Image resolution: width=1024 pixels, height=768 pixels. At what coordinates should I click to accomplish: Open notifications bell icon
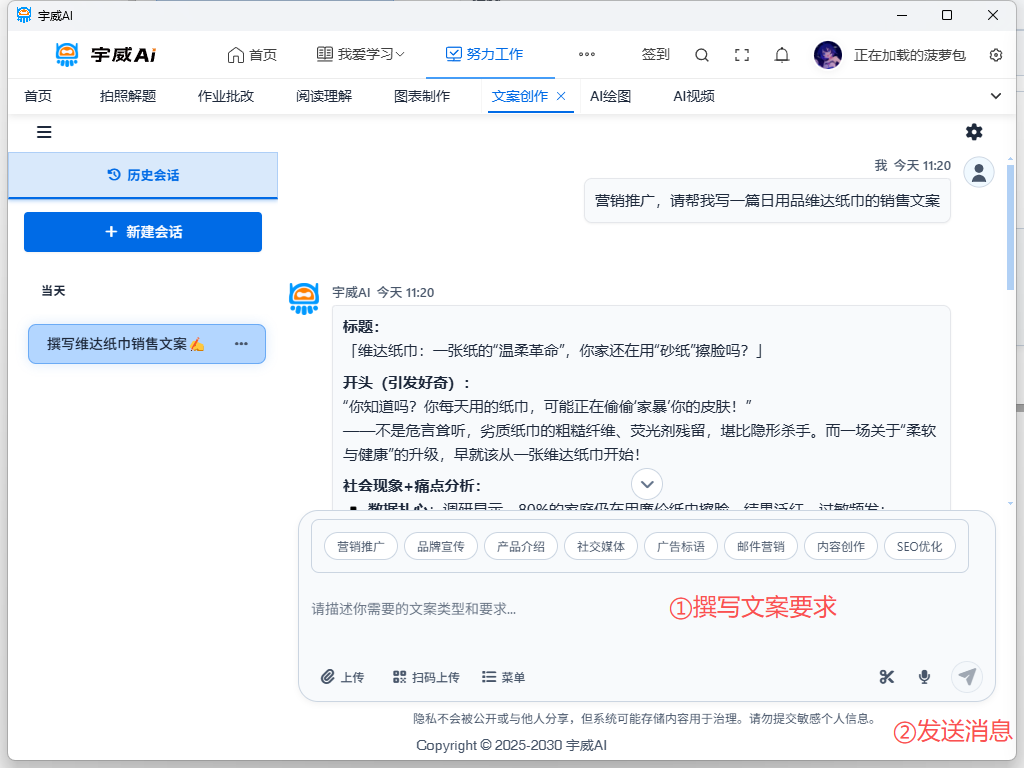pyautogui.click(x=782, y=55)
